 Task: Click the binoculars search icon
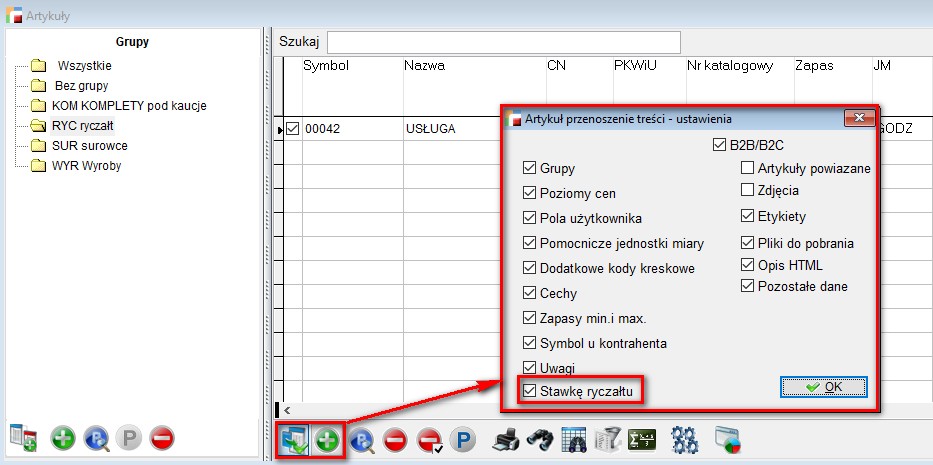coord(540,440)
